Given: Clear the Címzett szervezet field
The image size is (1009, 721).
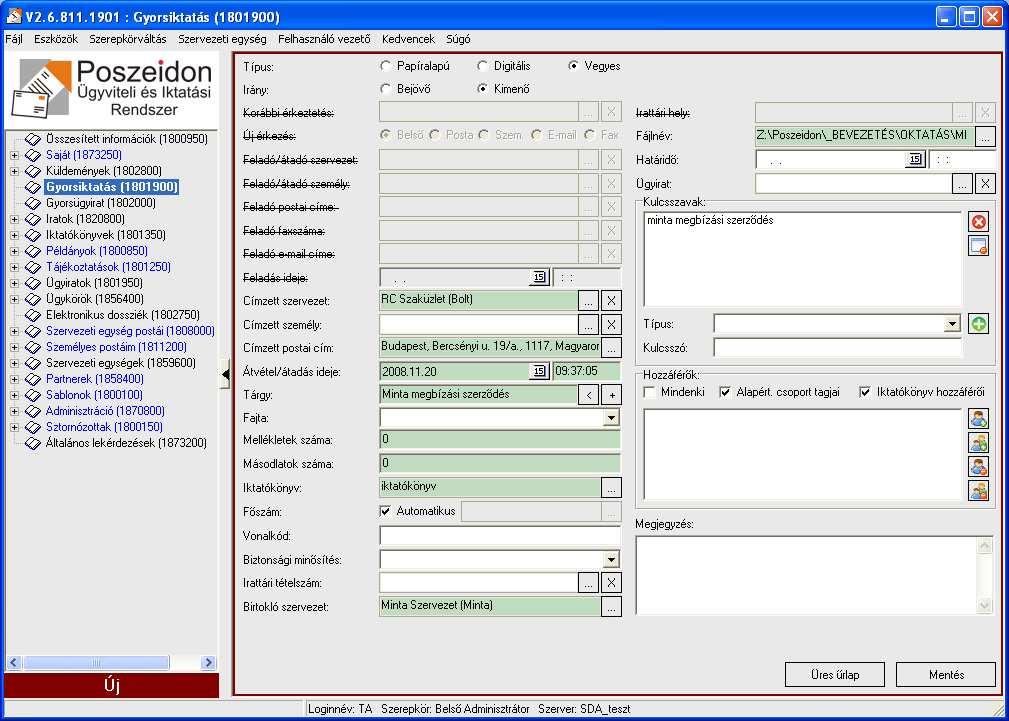Looking at the screenshot, I should 611,301.
